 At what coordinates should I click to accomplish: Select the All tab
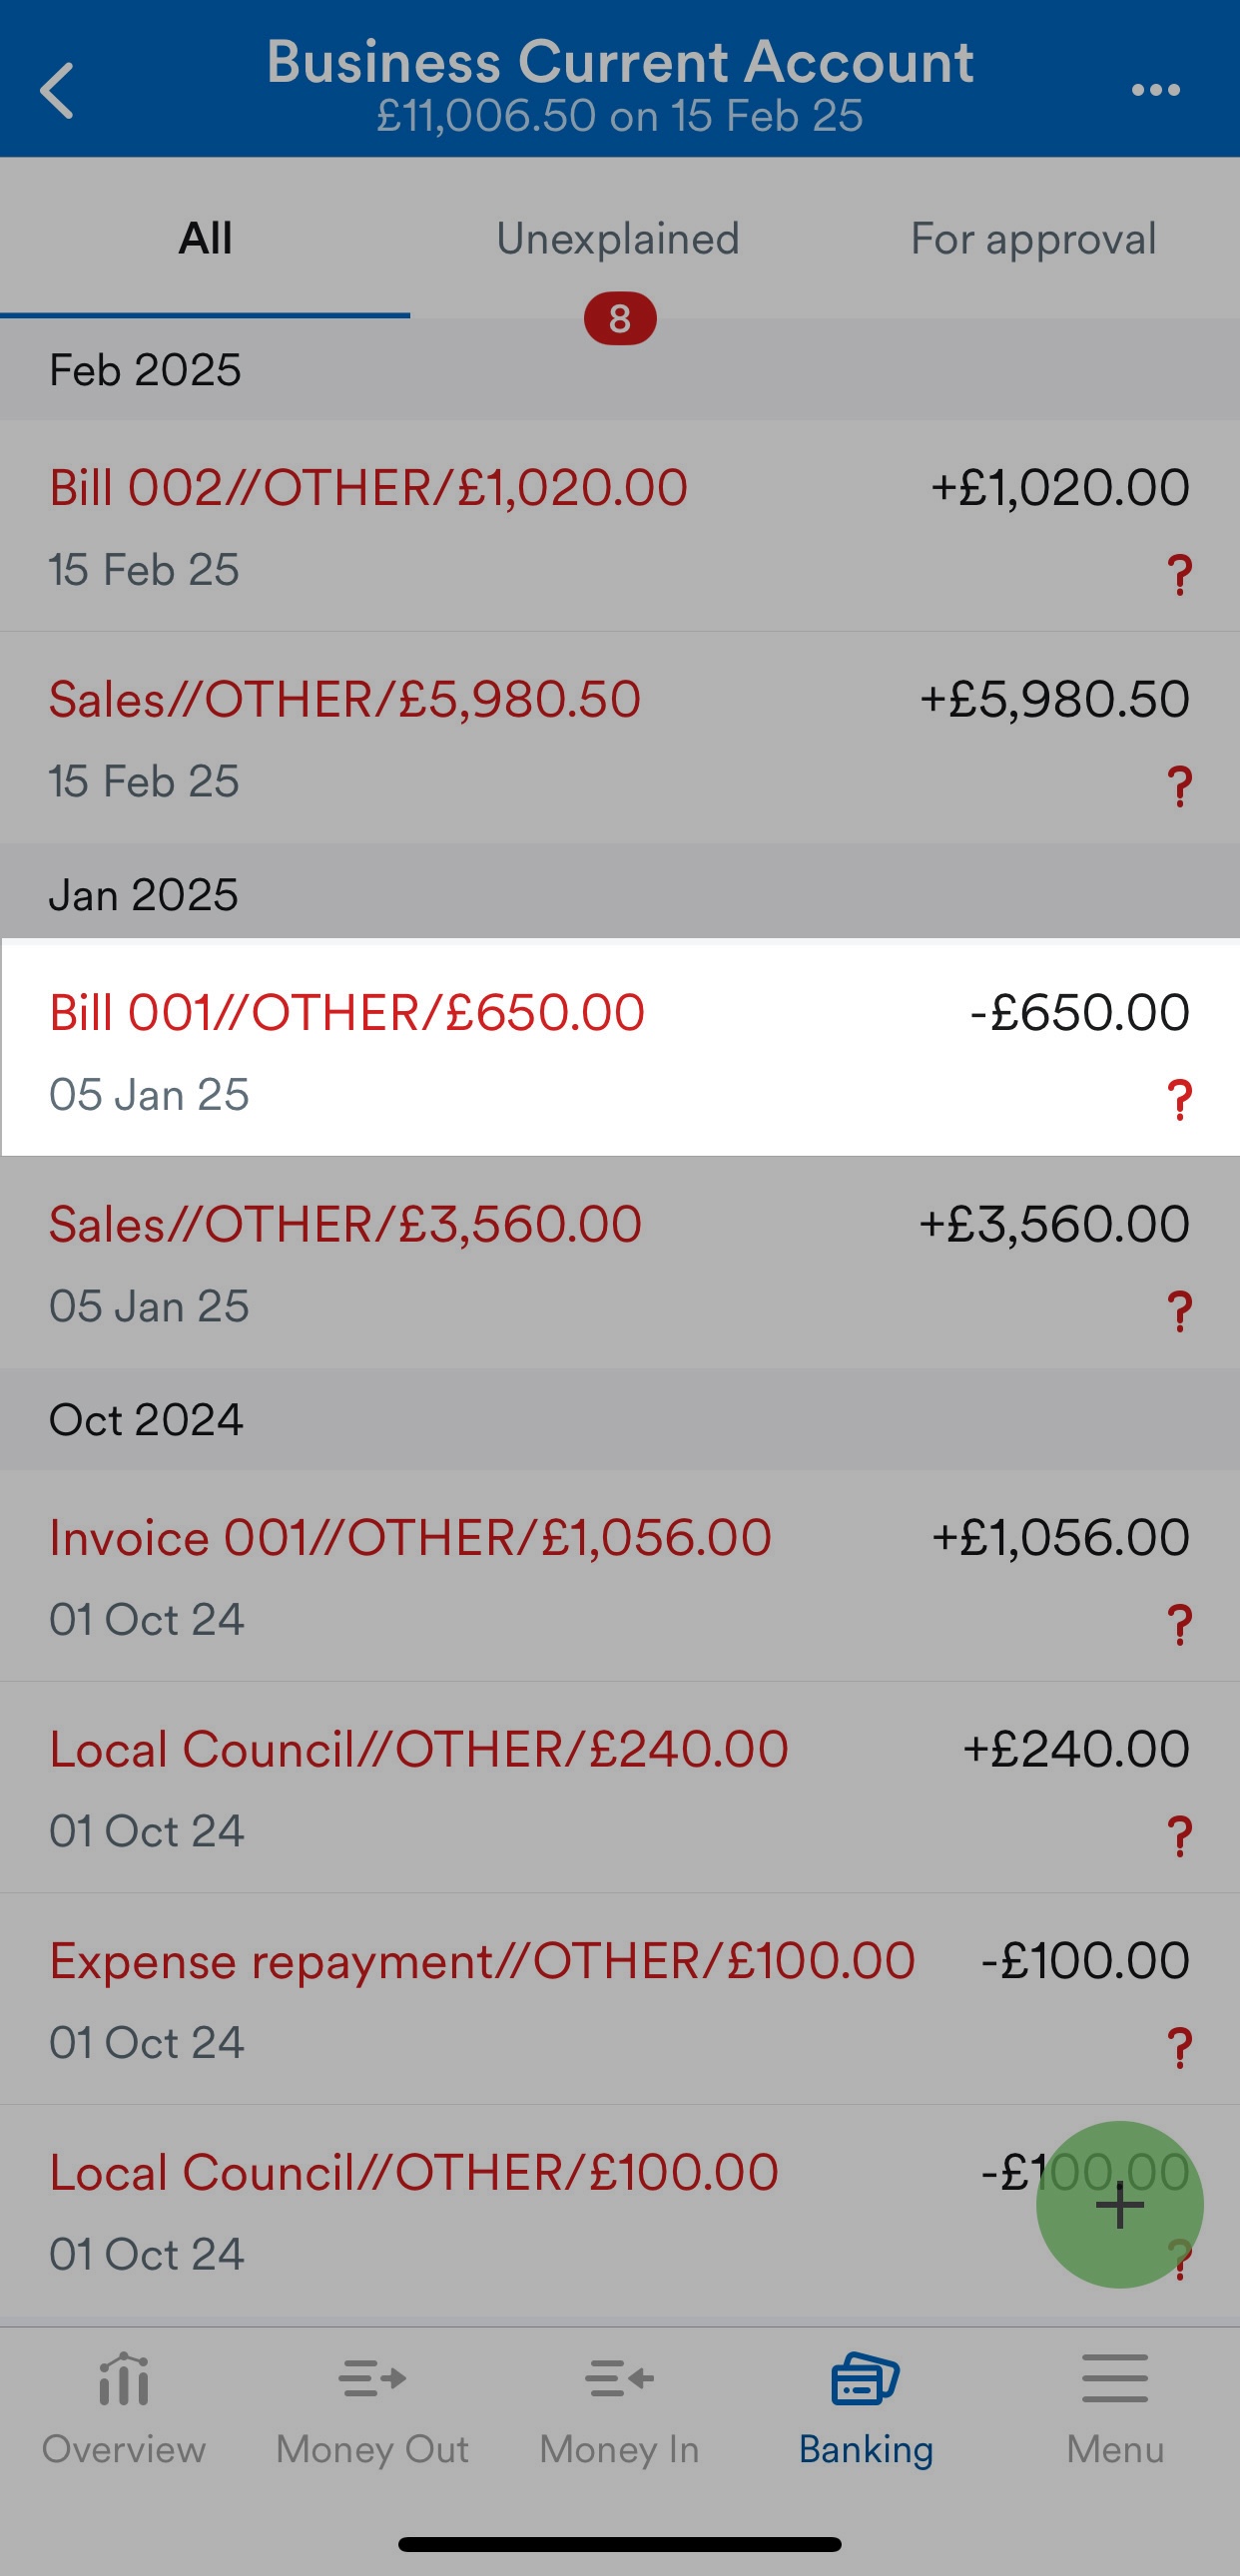tap(205, 238)
